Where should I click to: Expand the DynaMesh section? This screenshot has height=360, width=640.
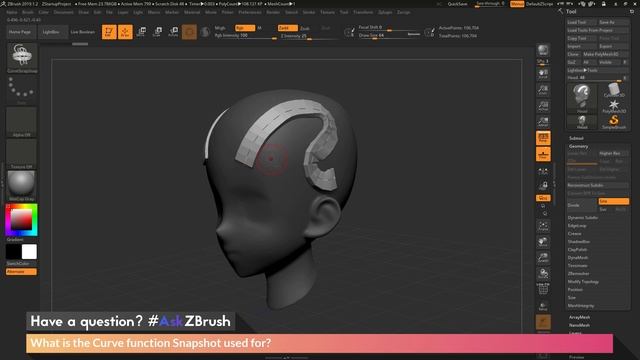(578, 258)
